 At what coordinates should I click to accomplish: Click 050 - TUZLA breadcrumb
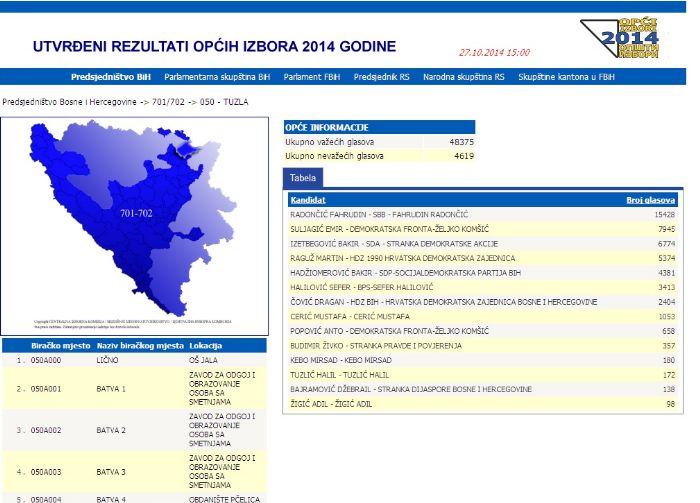(x=224, y=102)
